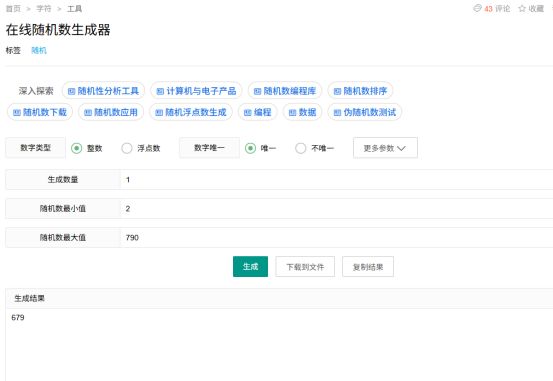Viewport: 553px width, 381px height.
Task: Open 随机性分析工具 suggestion chip
Action: tap(103, 91)
